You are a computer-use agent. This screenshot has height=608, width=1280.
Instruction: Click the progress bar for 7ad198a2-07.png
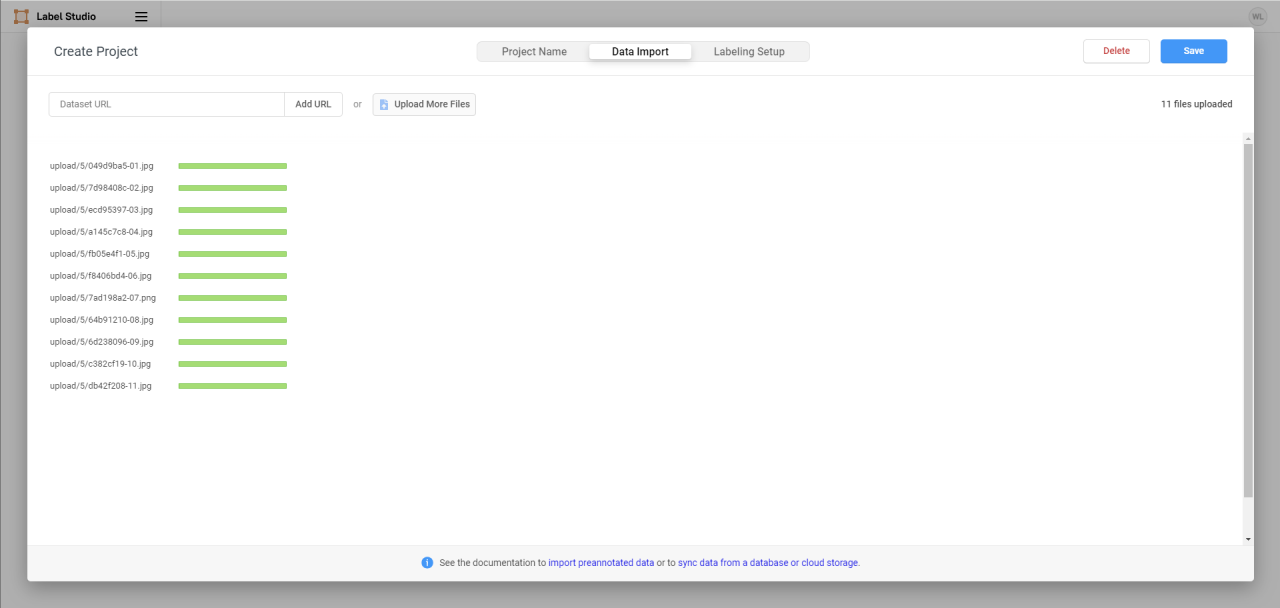coord(232,298)
